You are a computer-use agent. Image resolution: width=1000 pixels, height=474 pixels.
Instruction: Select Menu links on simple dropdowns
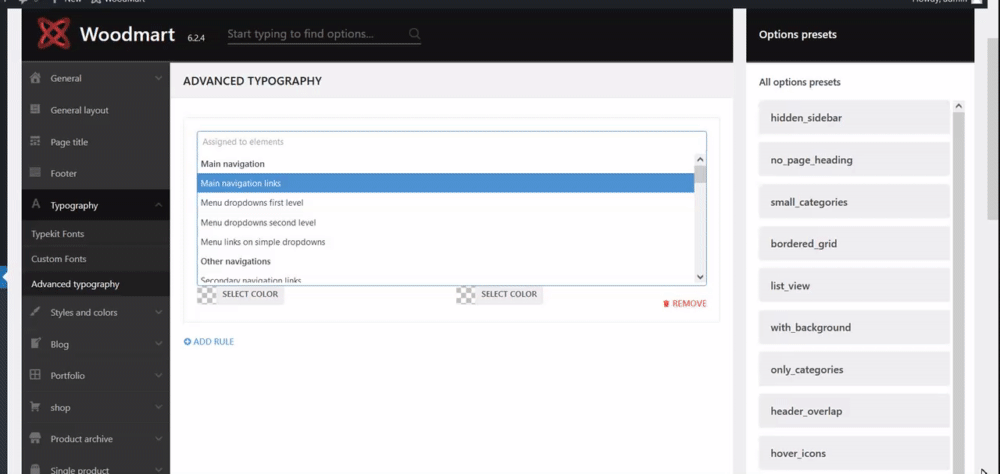pos(445,242)
